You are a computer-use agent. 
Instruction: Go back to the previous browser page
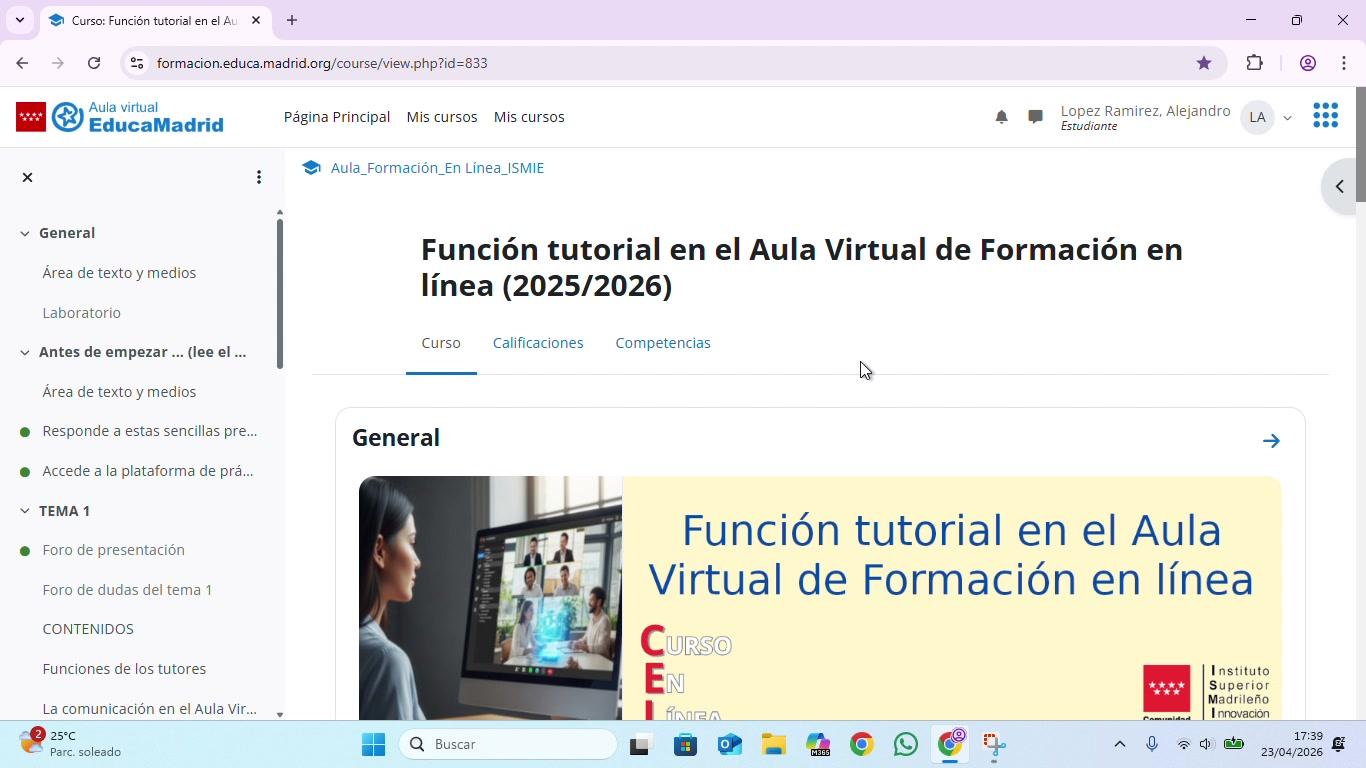pos(22,63)
